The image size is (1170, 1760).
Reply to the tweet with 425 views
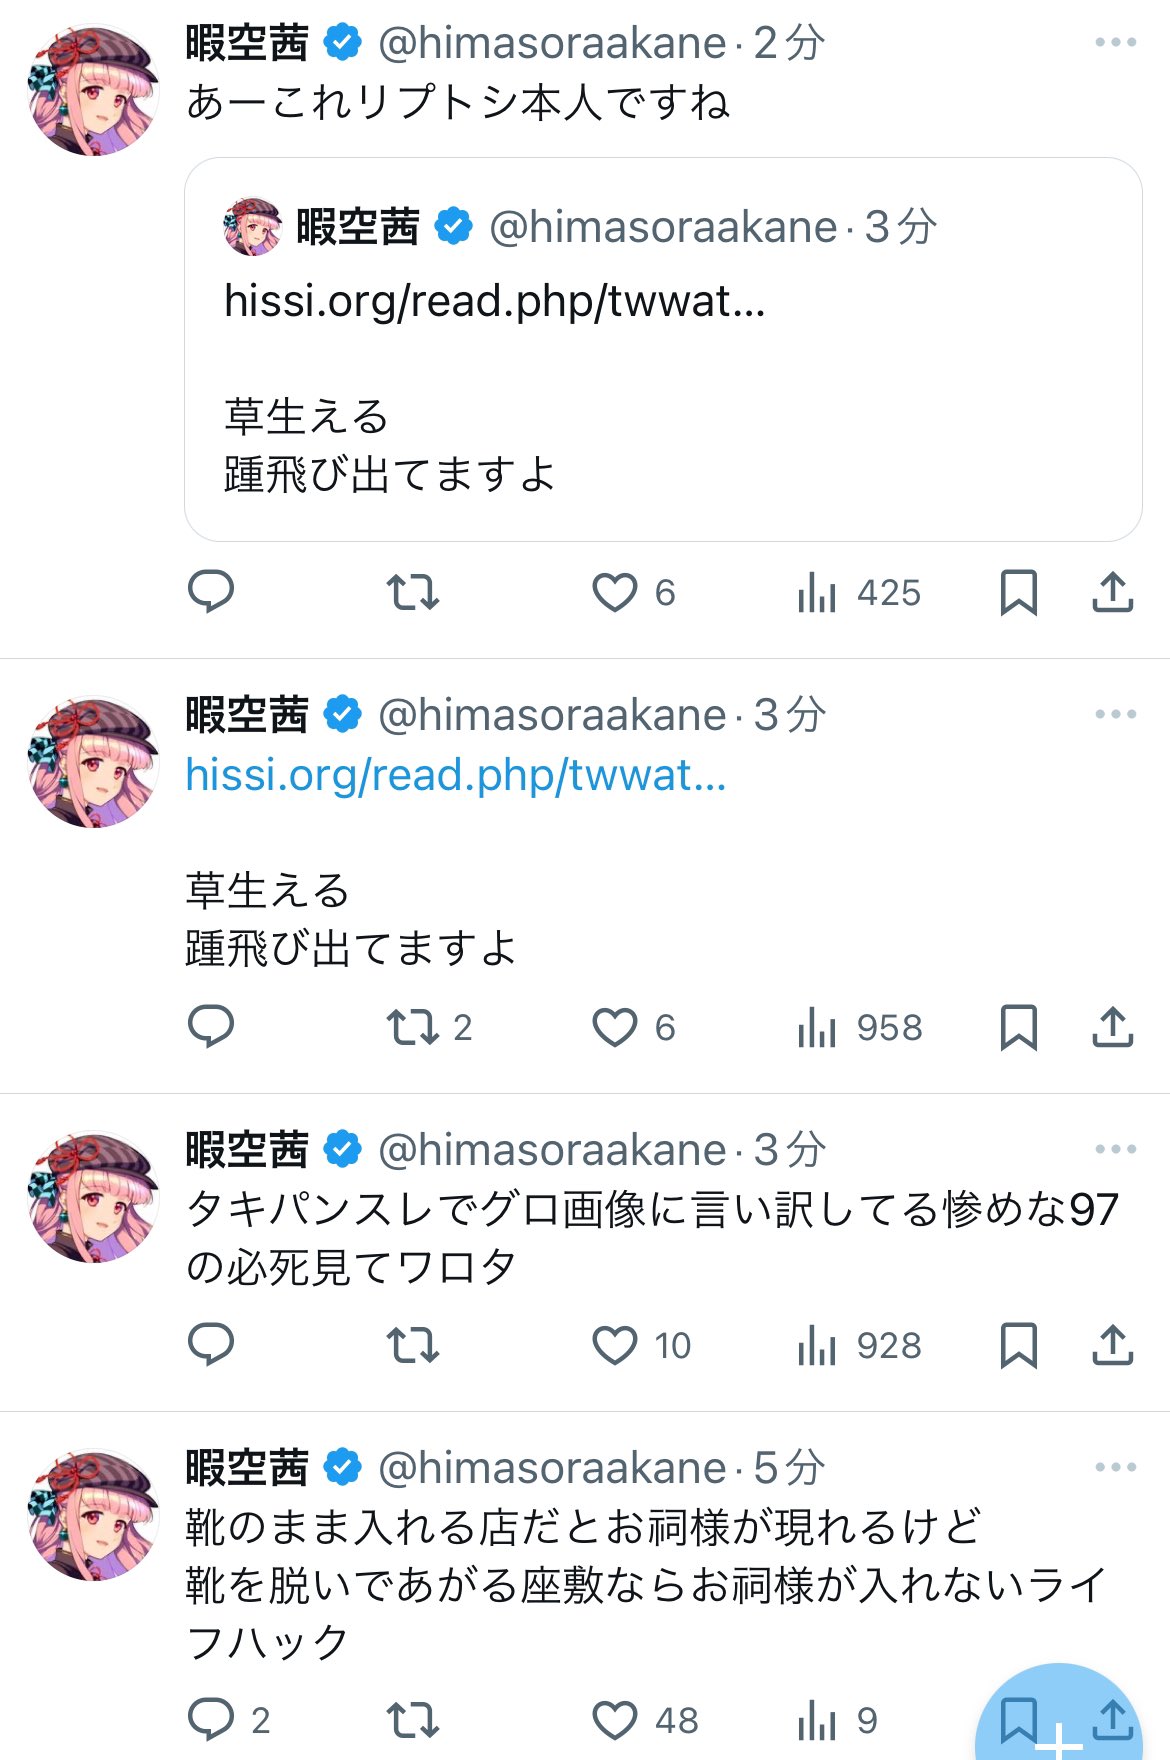point(211,591)
